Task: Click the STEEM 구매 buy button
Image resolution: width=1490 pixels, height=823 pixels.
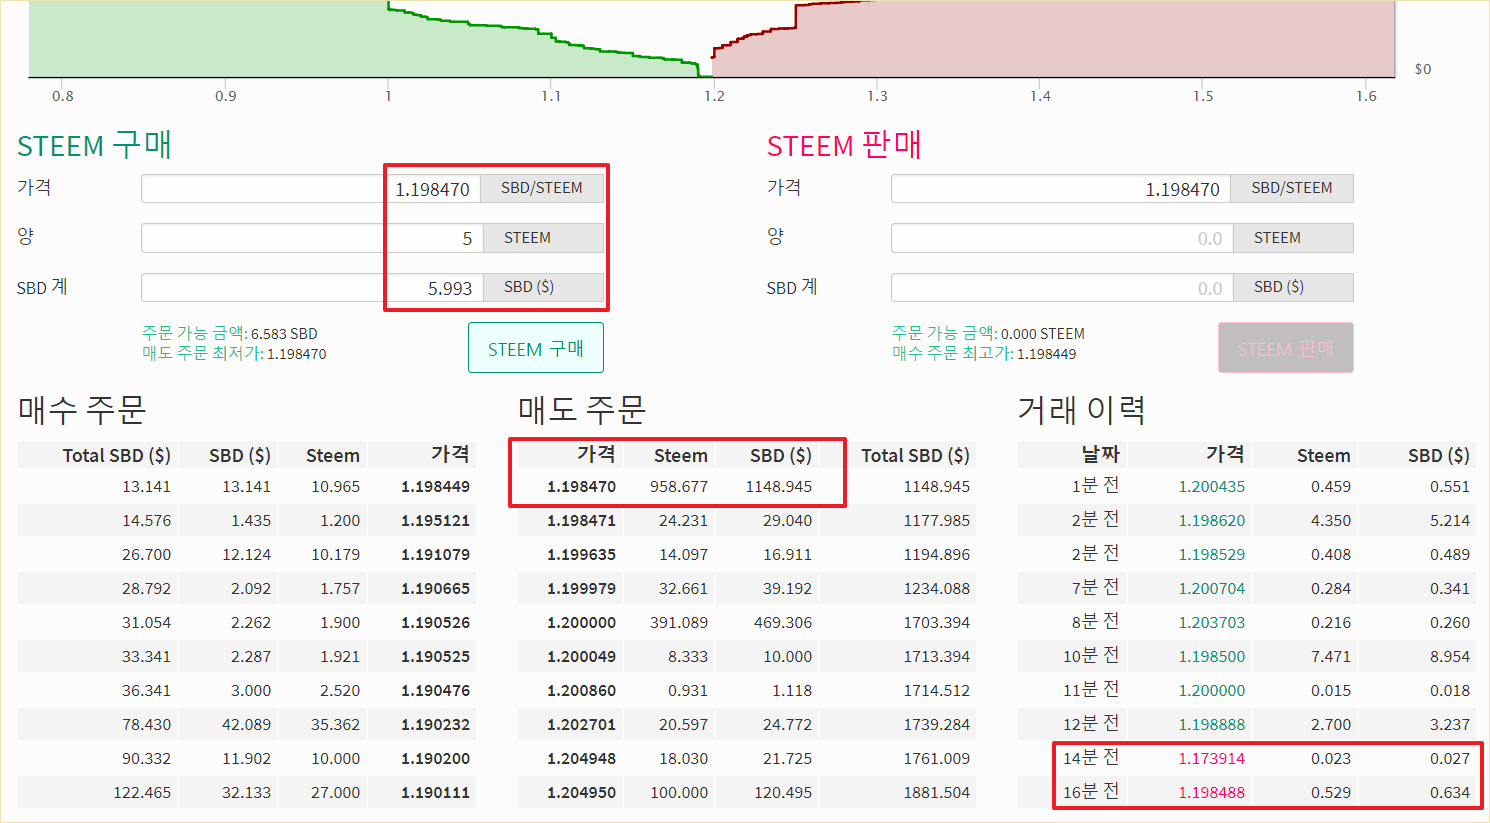Action: (536, 348)
